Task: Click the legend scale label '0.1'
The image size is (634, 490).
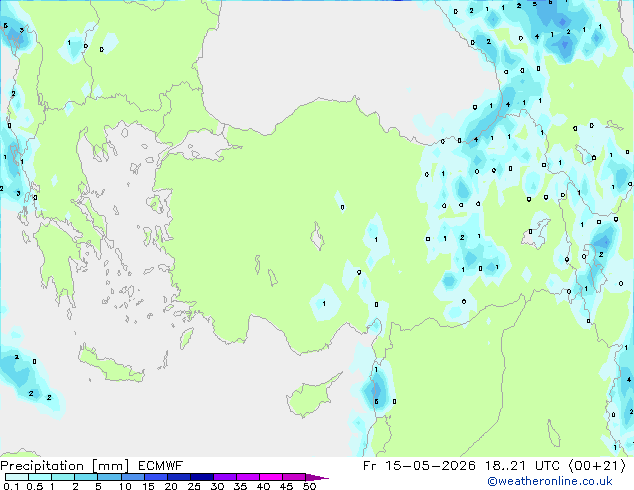Action: [x=11, y=486]
